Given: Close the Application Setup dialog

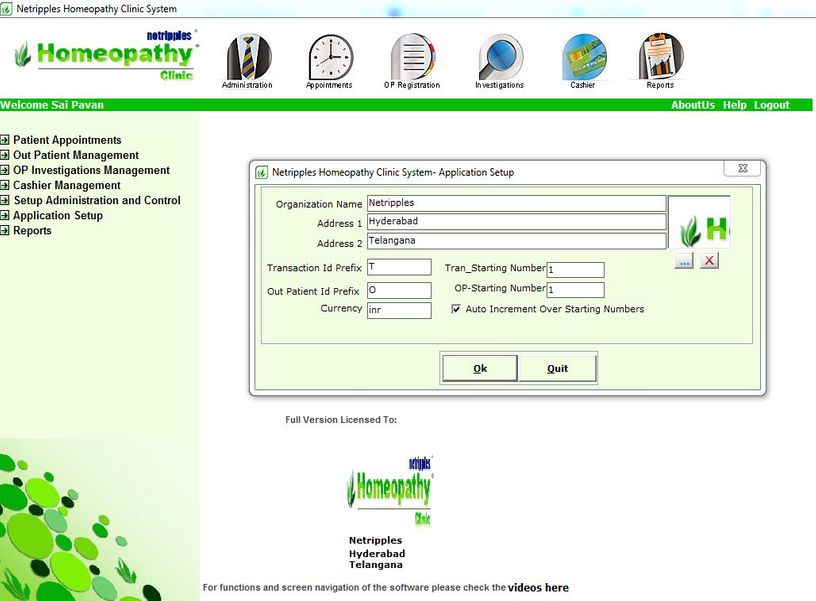Looking at the screenshot, I should coord(743,168).
